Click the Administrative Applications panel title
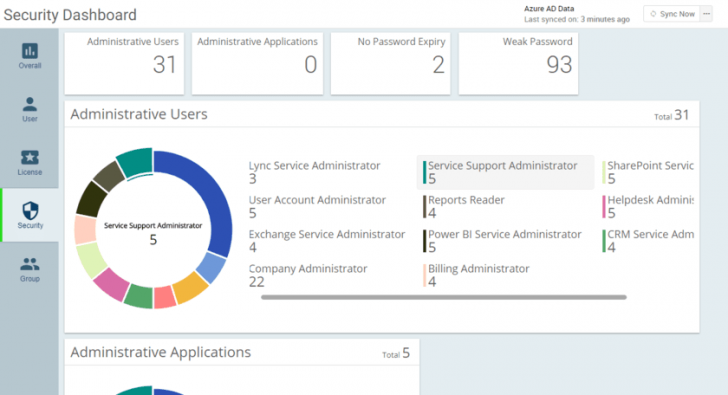The width and height of the screenshot is (728, 395). [161, 352]
